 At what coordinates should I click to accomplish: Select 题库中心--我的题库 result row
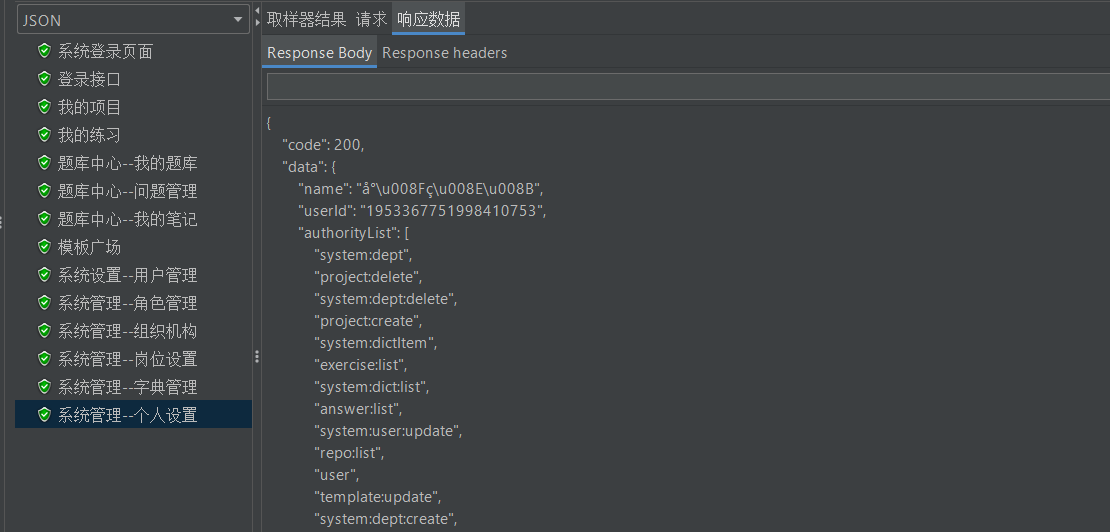(127, 163)
